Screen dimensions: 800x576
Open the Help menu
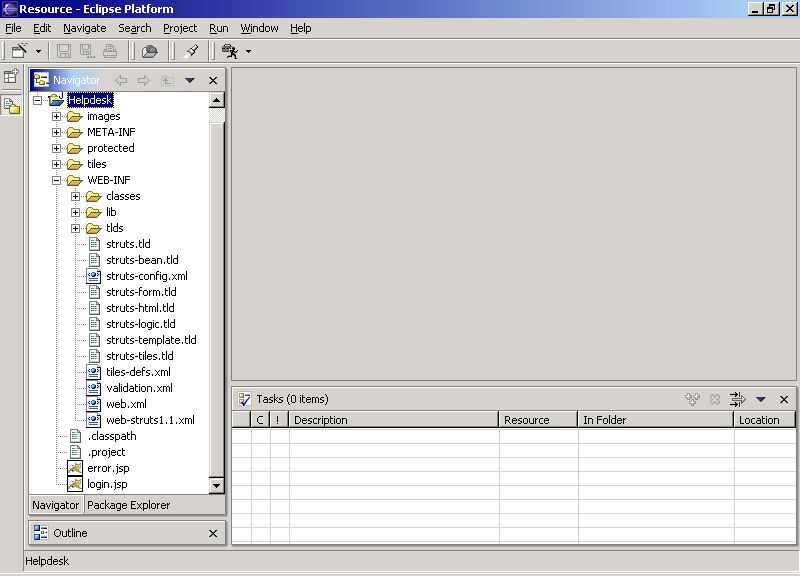point(301,28)
